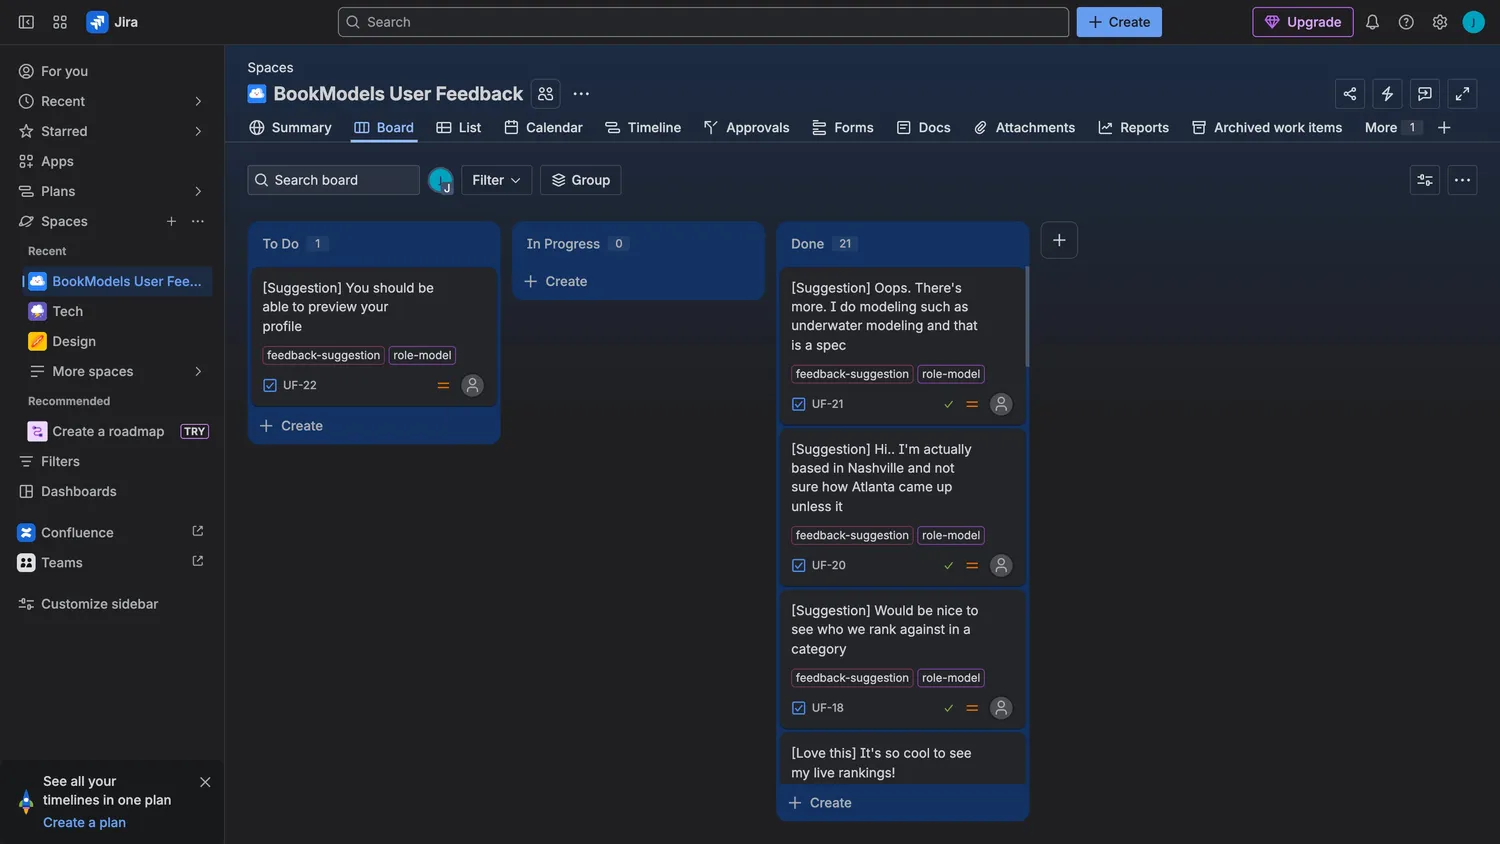Open the notifications bell
Viewport: 1500px width, 844px height.
1372,22
